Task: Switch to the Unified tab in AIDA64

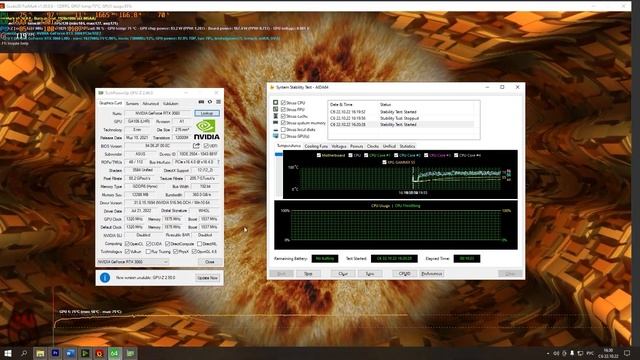Action: tap(389, 146)
